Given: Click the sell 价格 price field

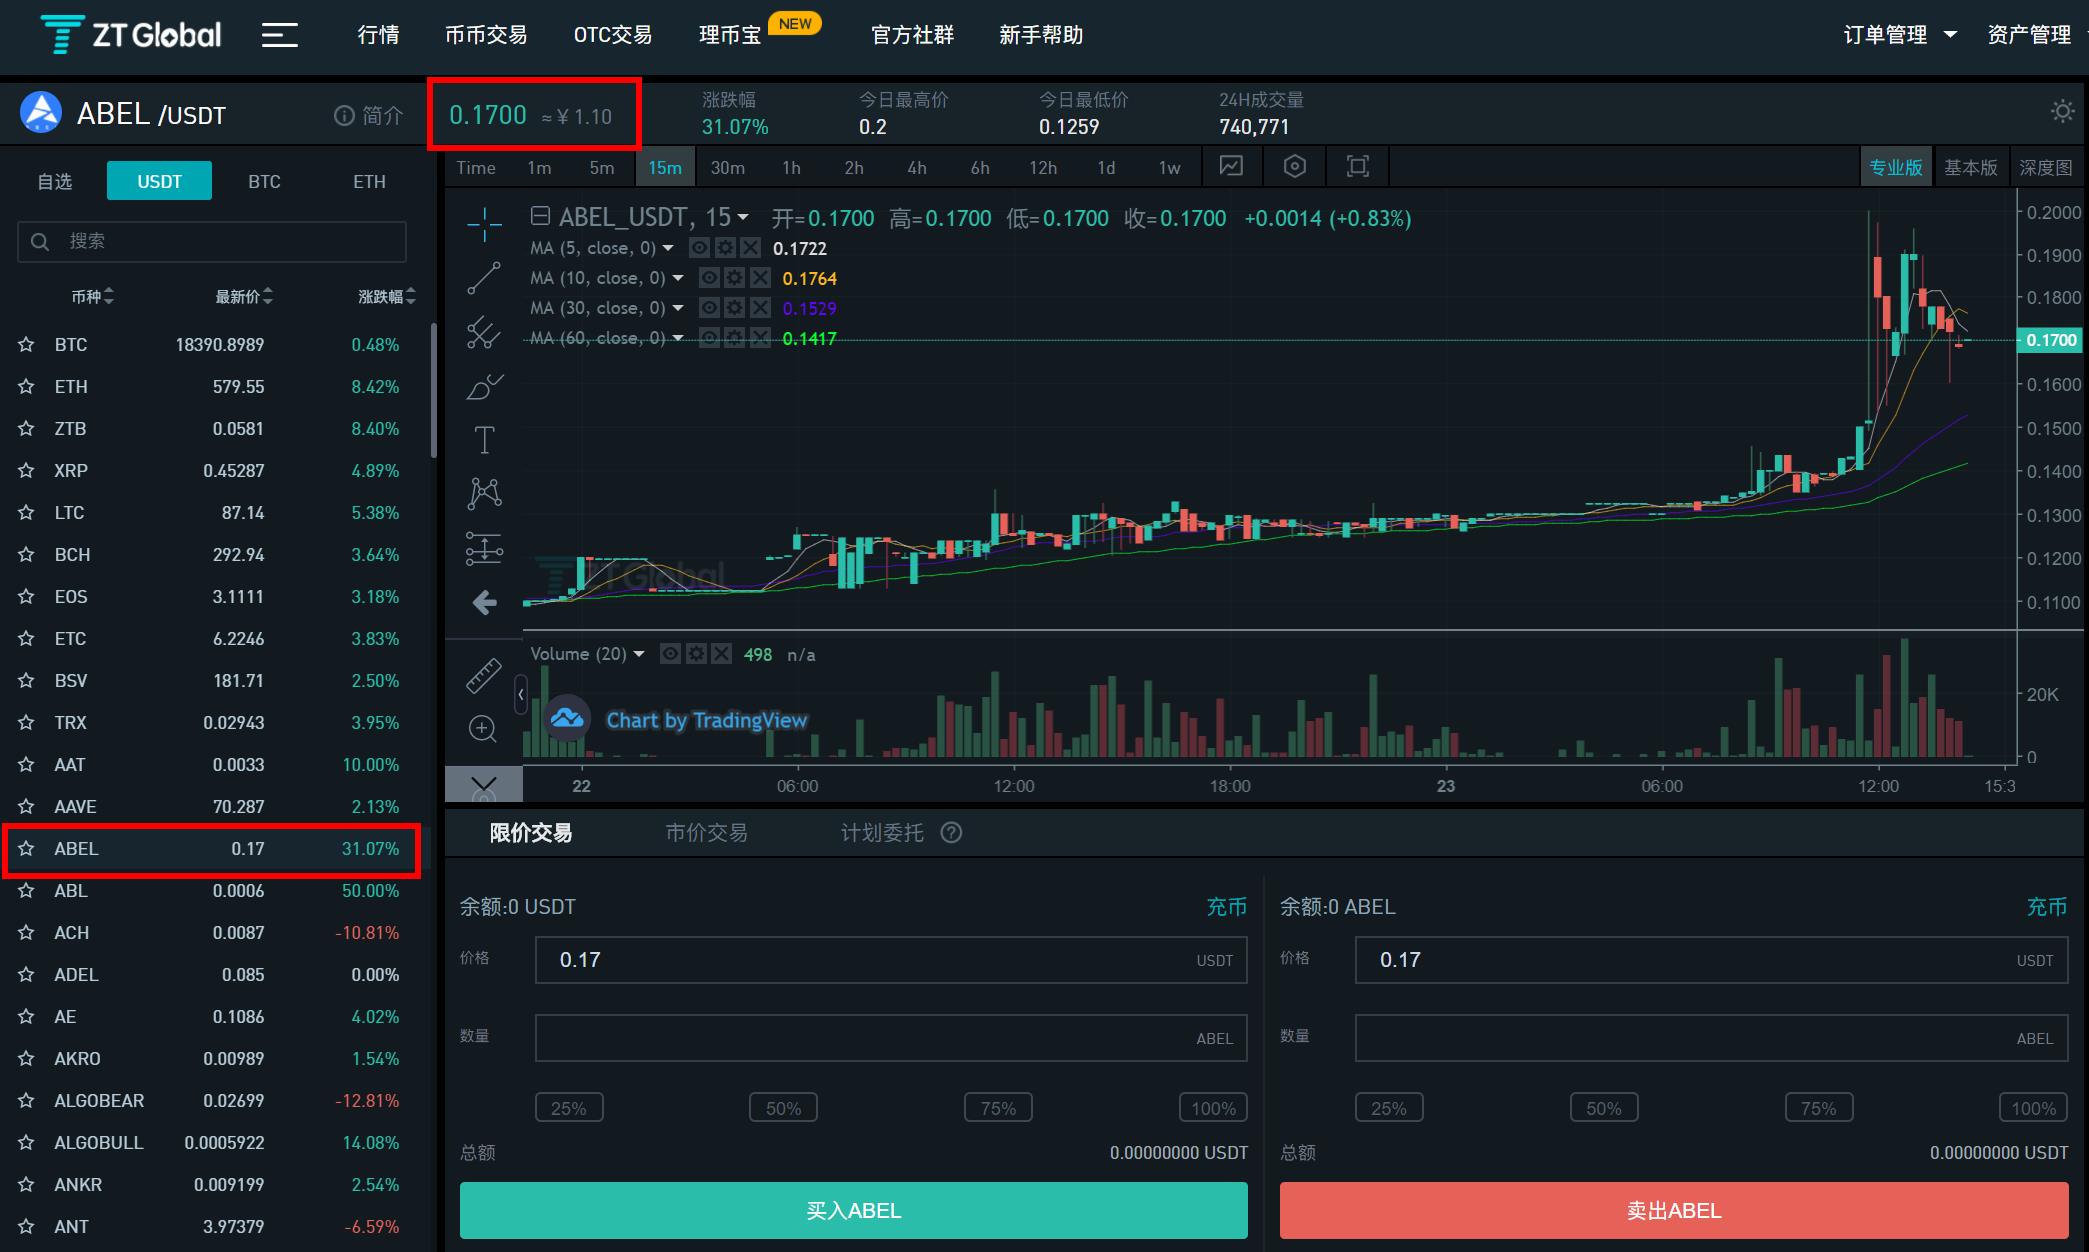Looking at the screenshot, I should coord(1711,960).
